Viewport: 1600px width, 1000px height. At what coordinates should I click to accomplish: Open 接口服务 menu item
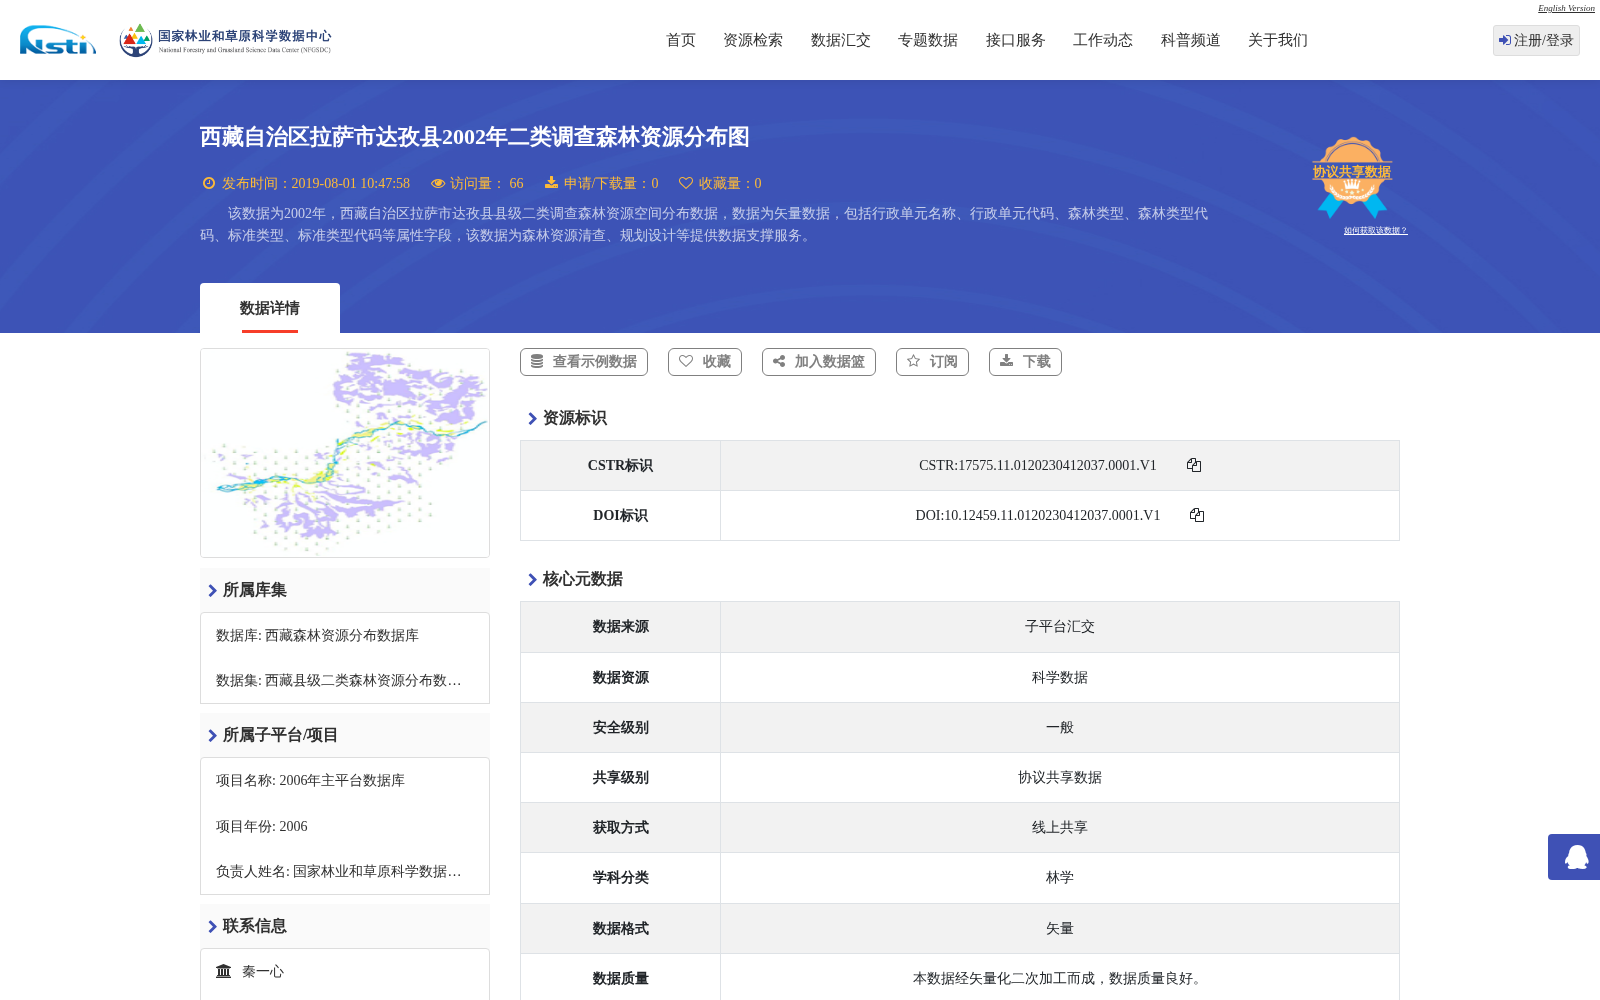1016,40
